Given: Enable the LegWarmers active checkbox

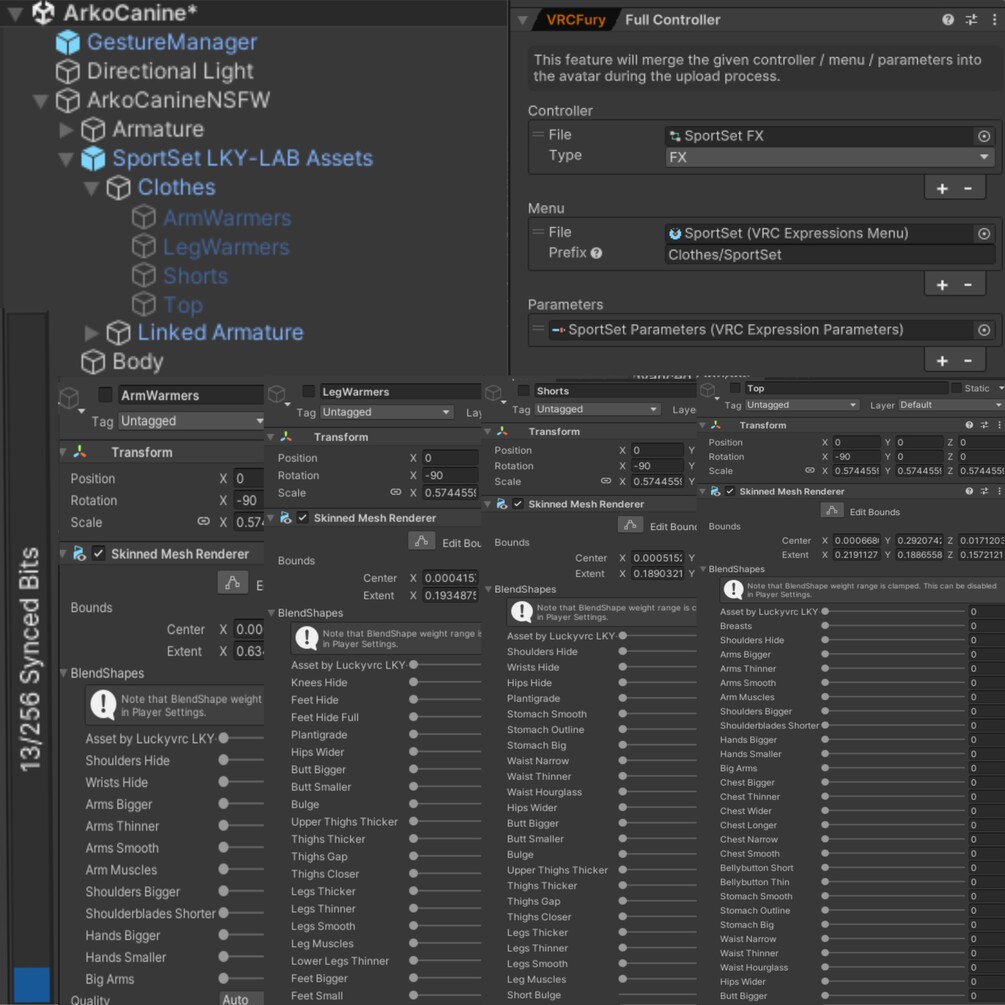Looking at the screenshot, I should click(308, 391).
